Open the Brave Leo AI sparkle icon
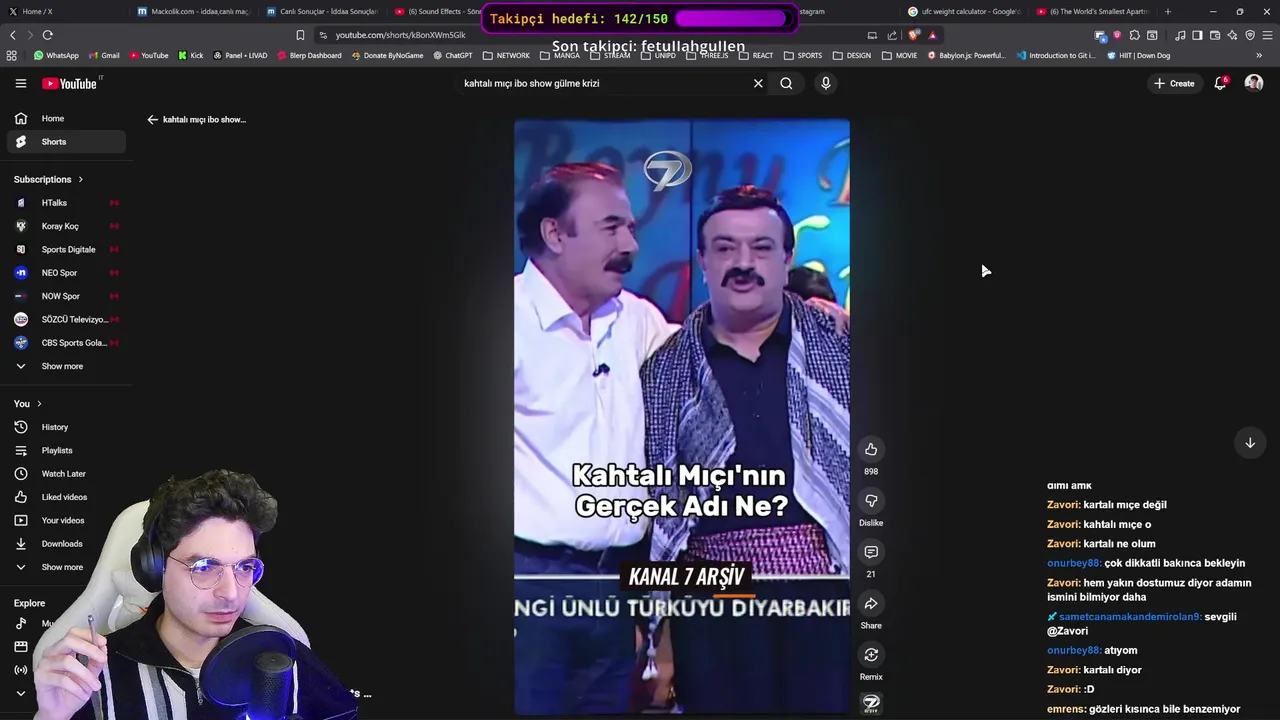 pos(1232,35)
